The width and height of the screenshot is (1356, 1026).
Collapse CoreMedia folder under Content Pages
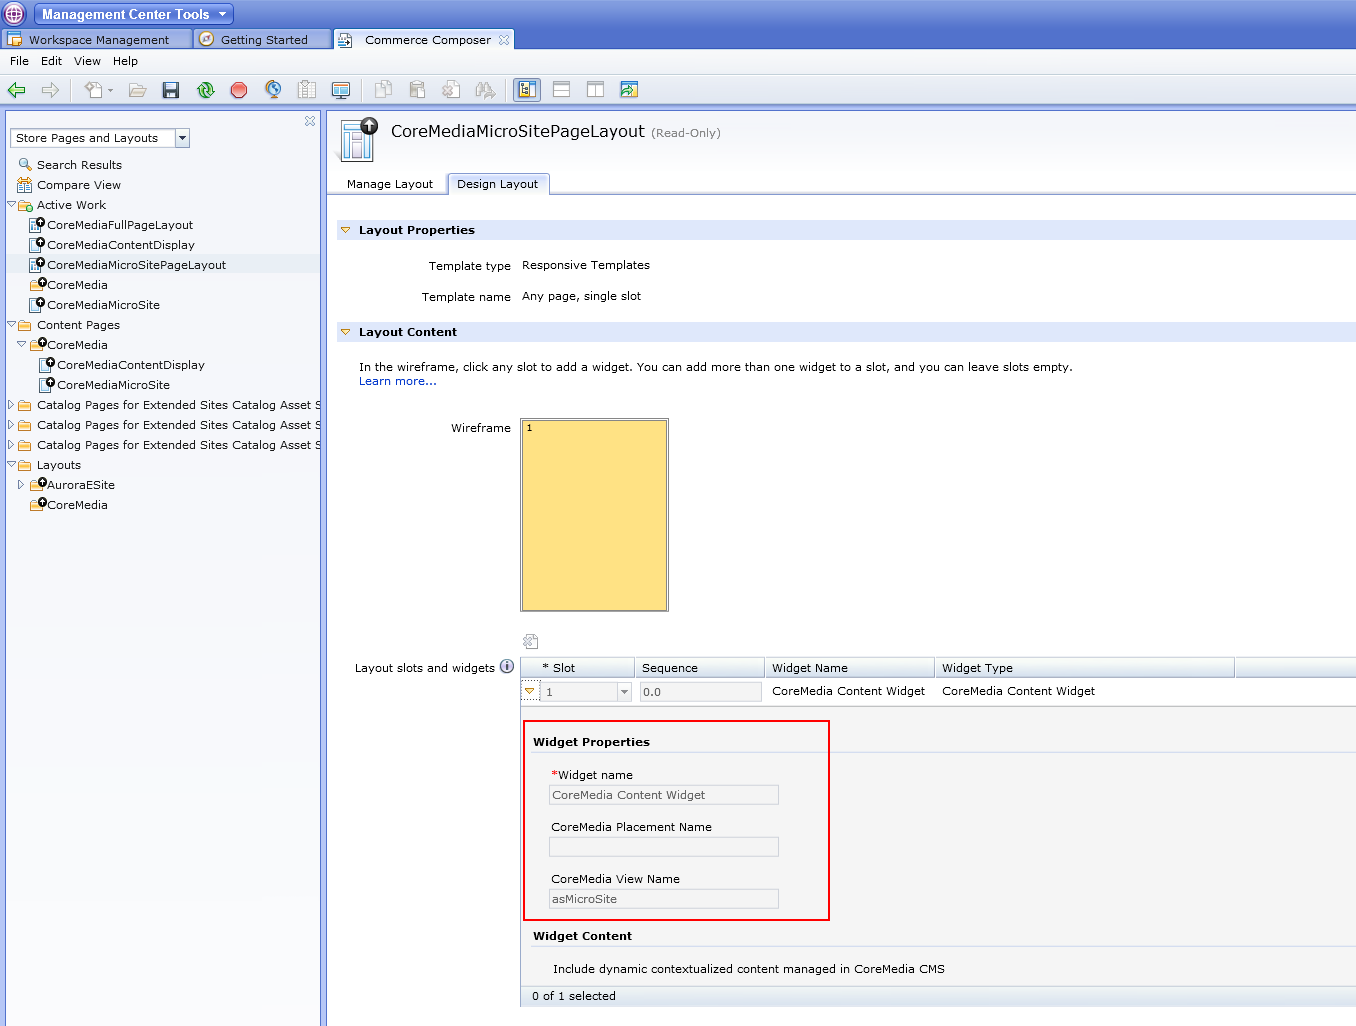tap(21, 344)
